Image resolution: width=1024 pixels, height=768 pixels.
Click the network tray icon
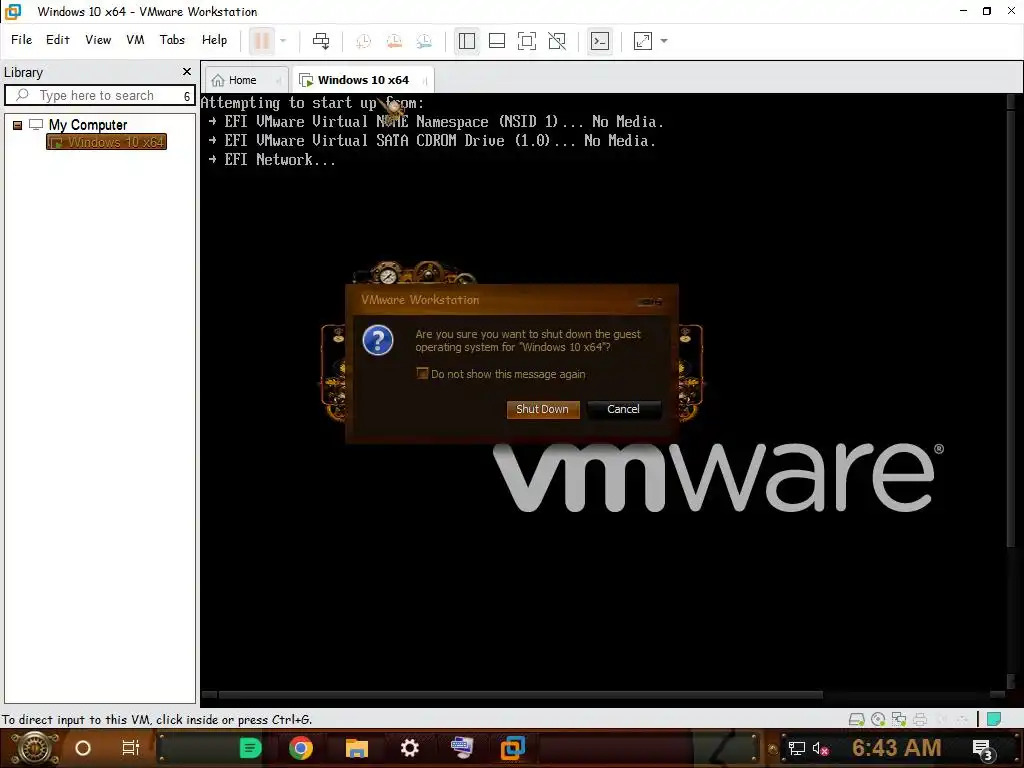coord(797,749)
